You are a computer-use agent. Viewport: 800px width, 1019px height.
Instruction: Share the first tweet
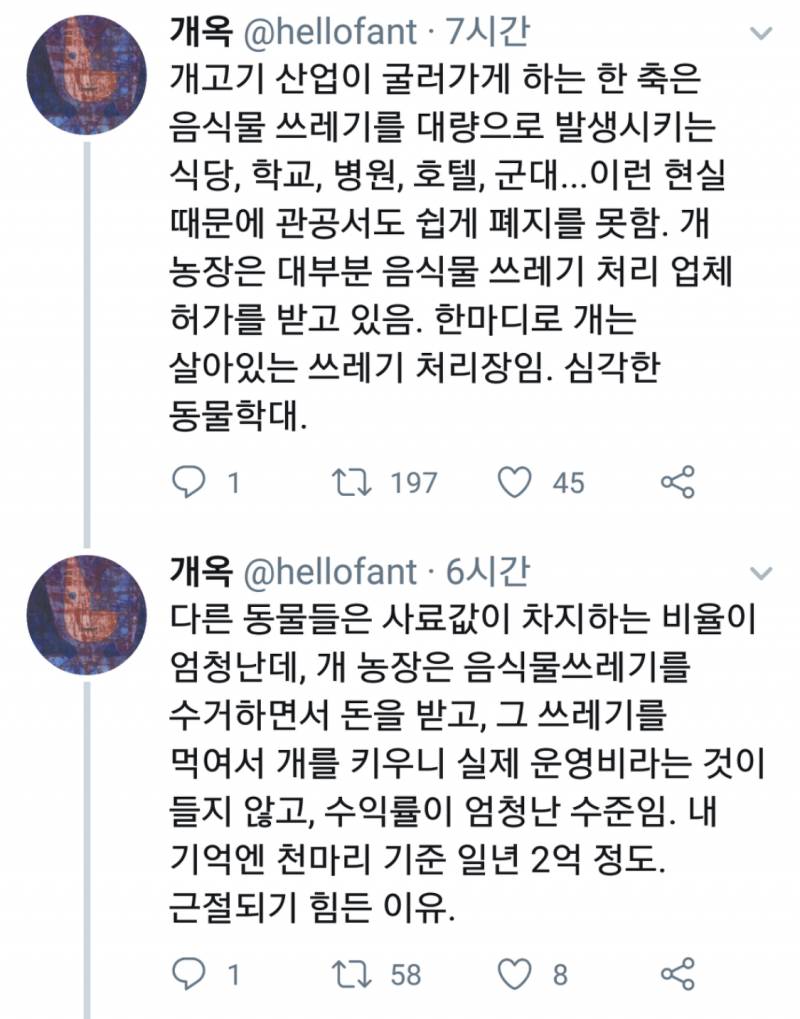coord(679,482)
